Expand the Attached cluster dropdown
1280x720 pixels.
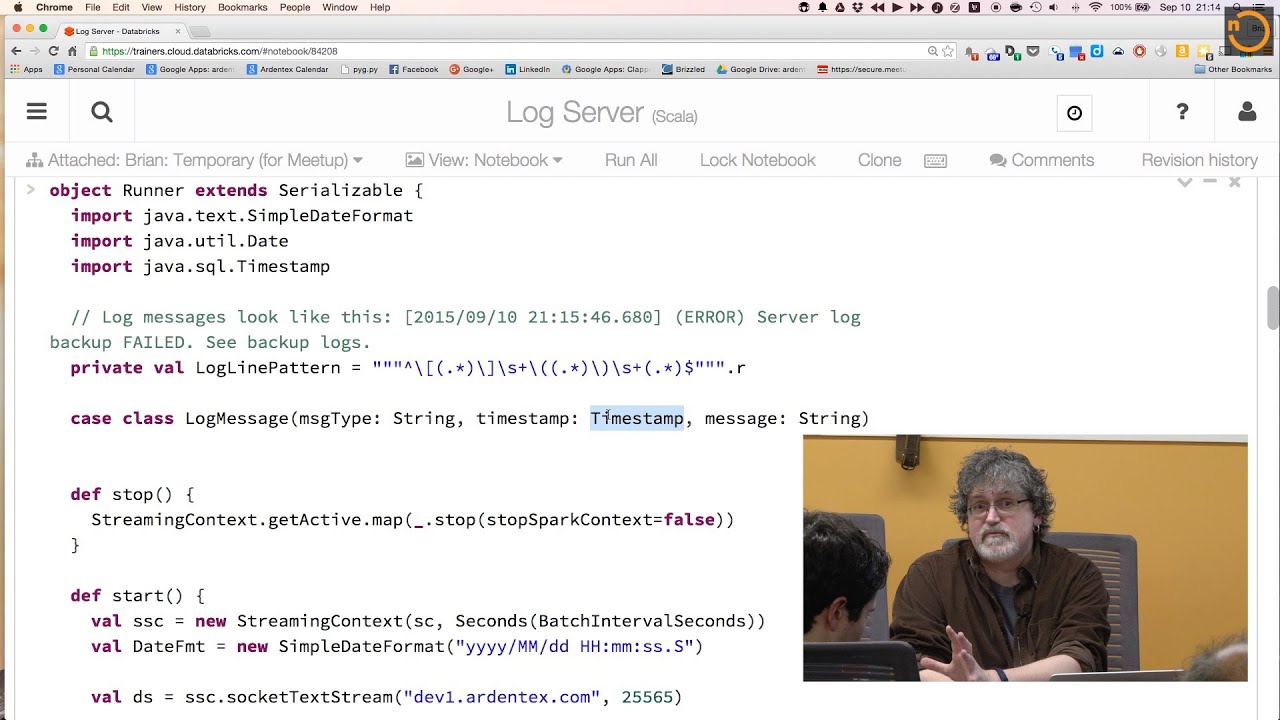[x=195, y=160]
